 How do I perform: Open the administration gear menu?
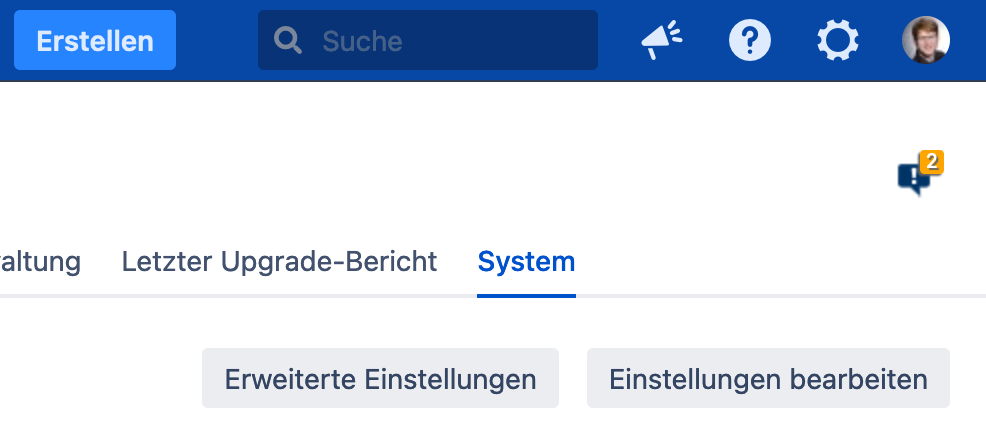coord(838,40)
